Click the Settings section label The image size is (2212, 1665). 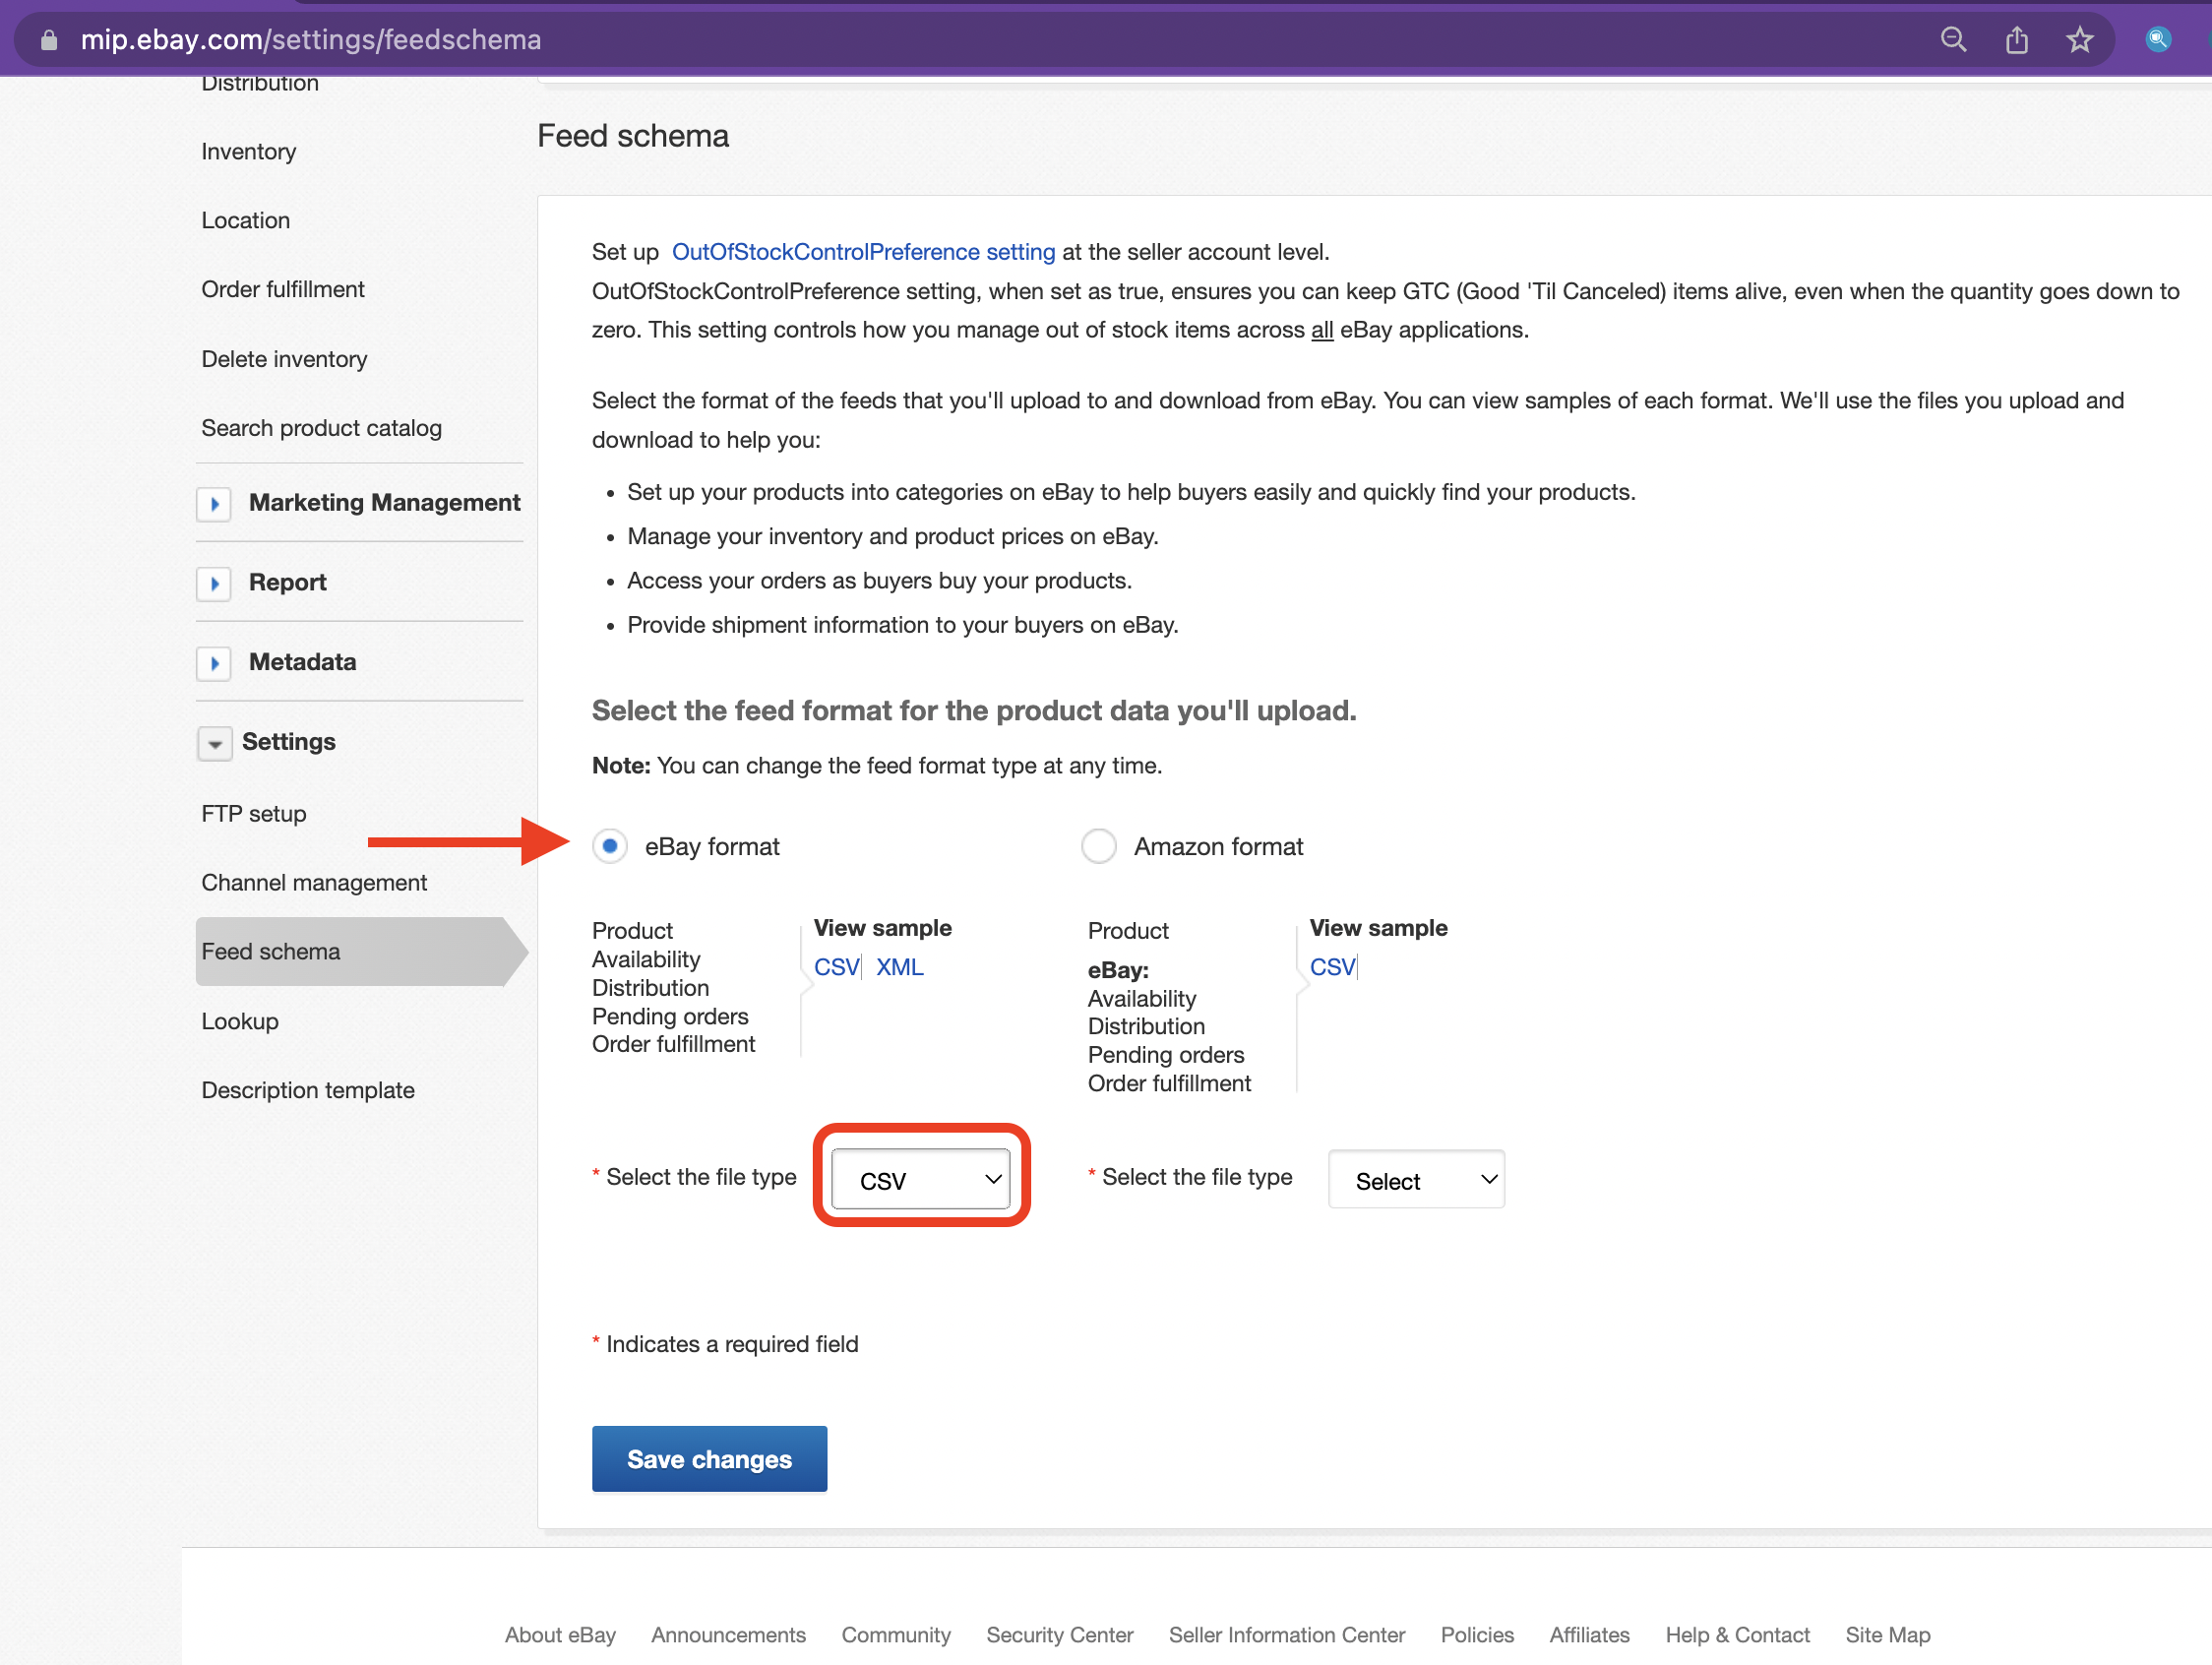tap(288, 742)
